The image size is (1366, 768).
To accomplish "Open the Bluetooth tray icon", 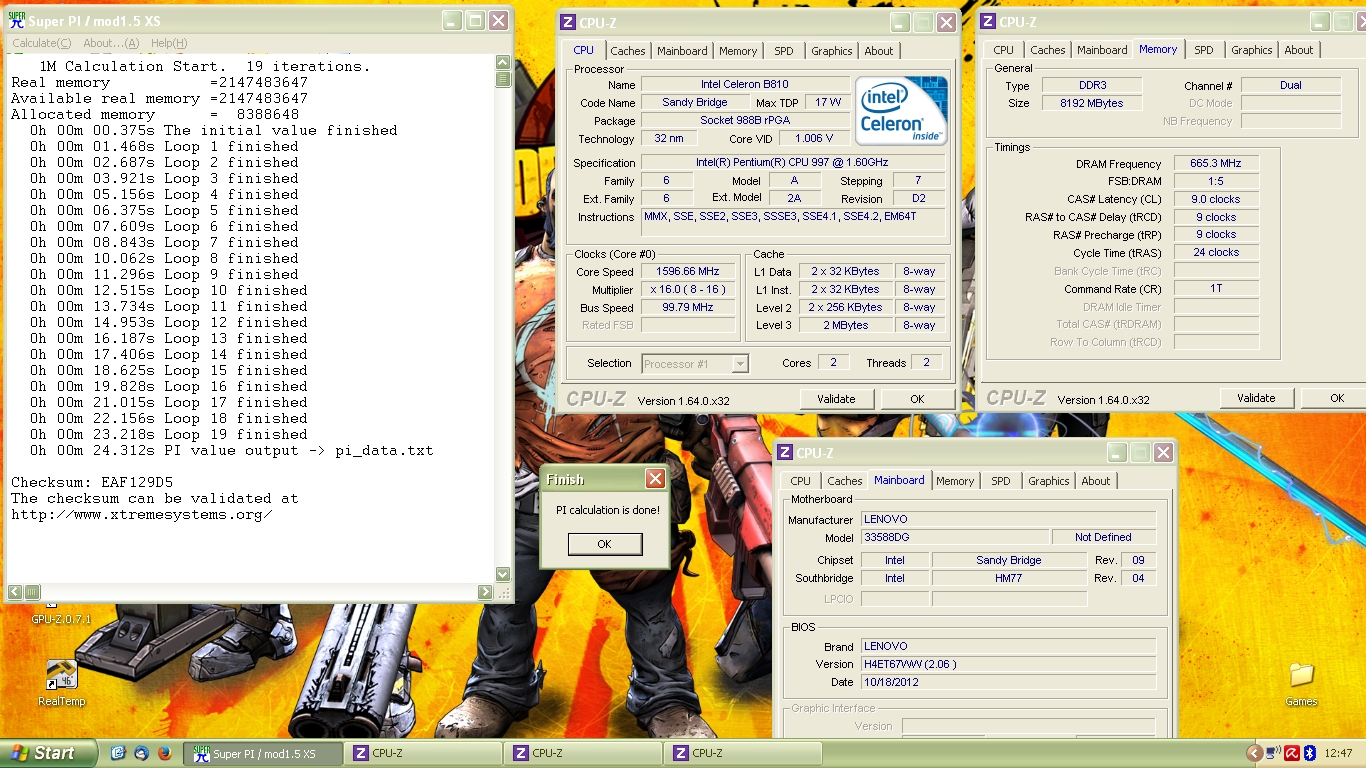I will [1309, 753].
